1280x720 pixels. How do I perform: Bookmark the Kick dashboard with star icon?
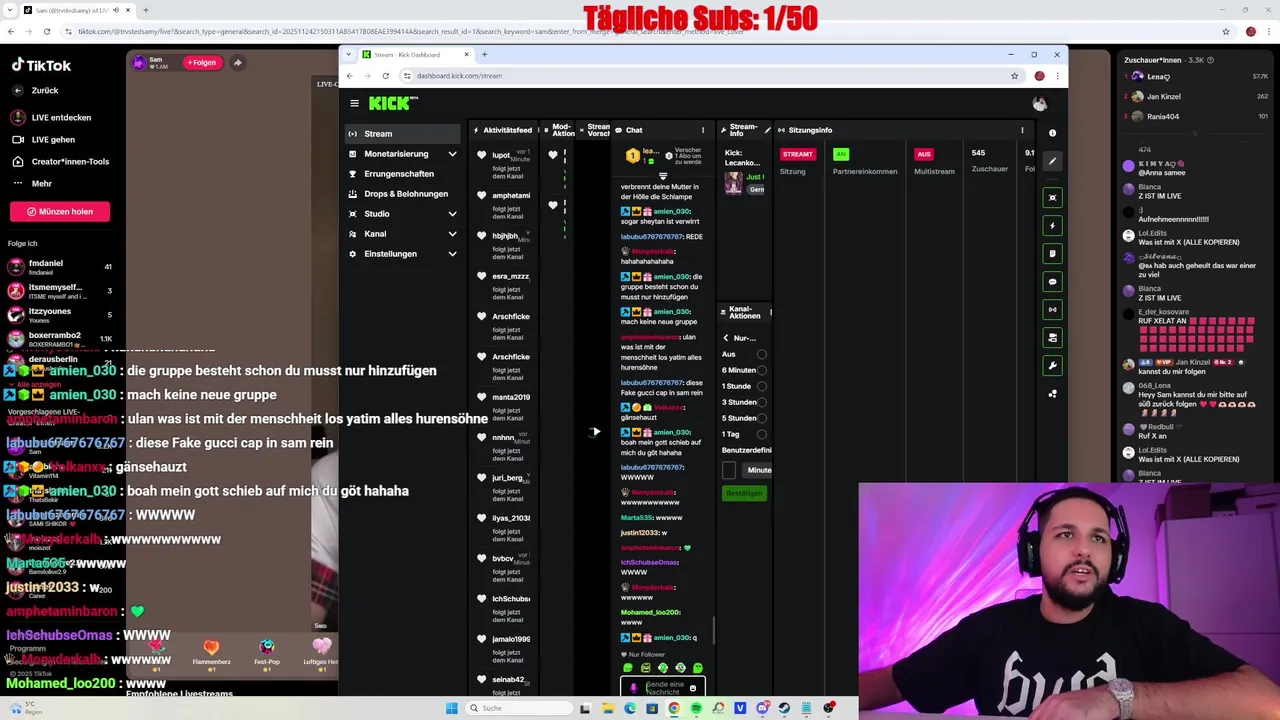(x=1014, y=76)
